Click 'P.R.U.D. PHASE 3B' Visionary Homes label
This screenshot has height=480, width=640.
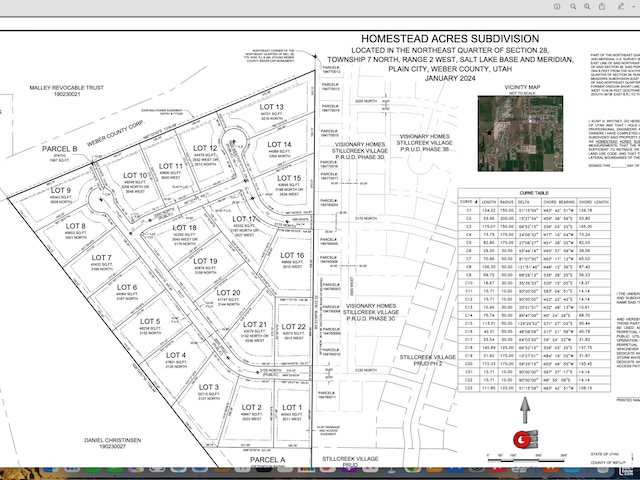[x=424, y=149]
